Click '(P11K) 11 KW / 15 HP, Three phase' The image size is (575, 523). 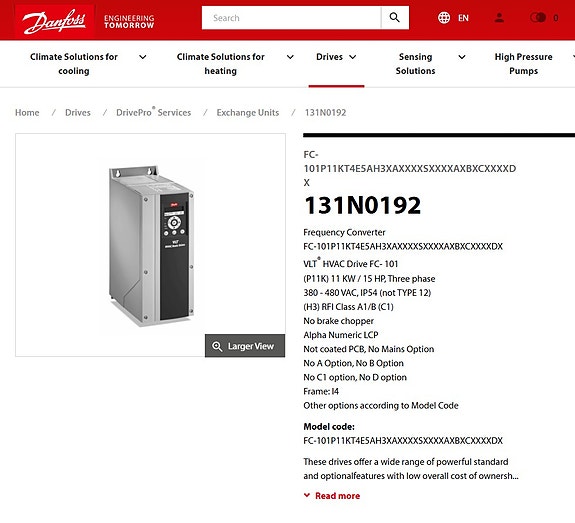369,279
